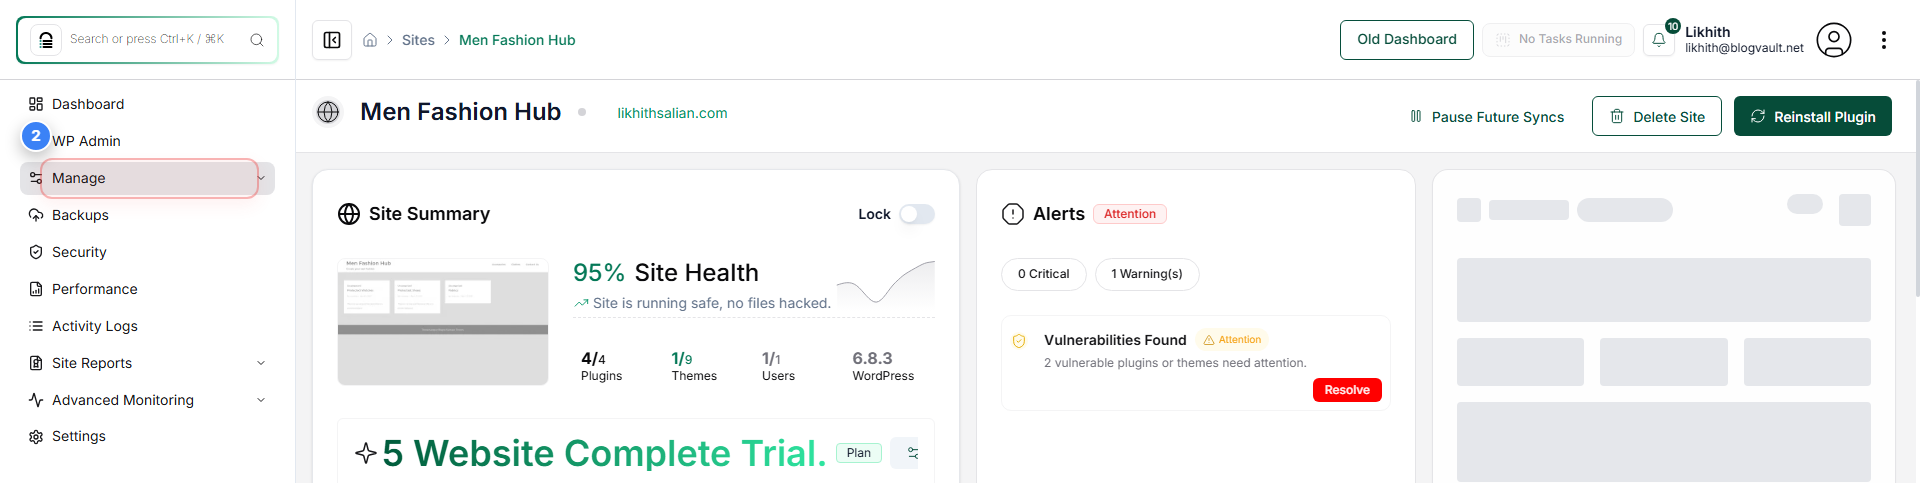This screenshot has width=1920, height=483.
Task: Click the Plan badge
Action: 858,453
